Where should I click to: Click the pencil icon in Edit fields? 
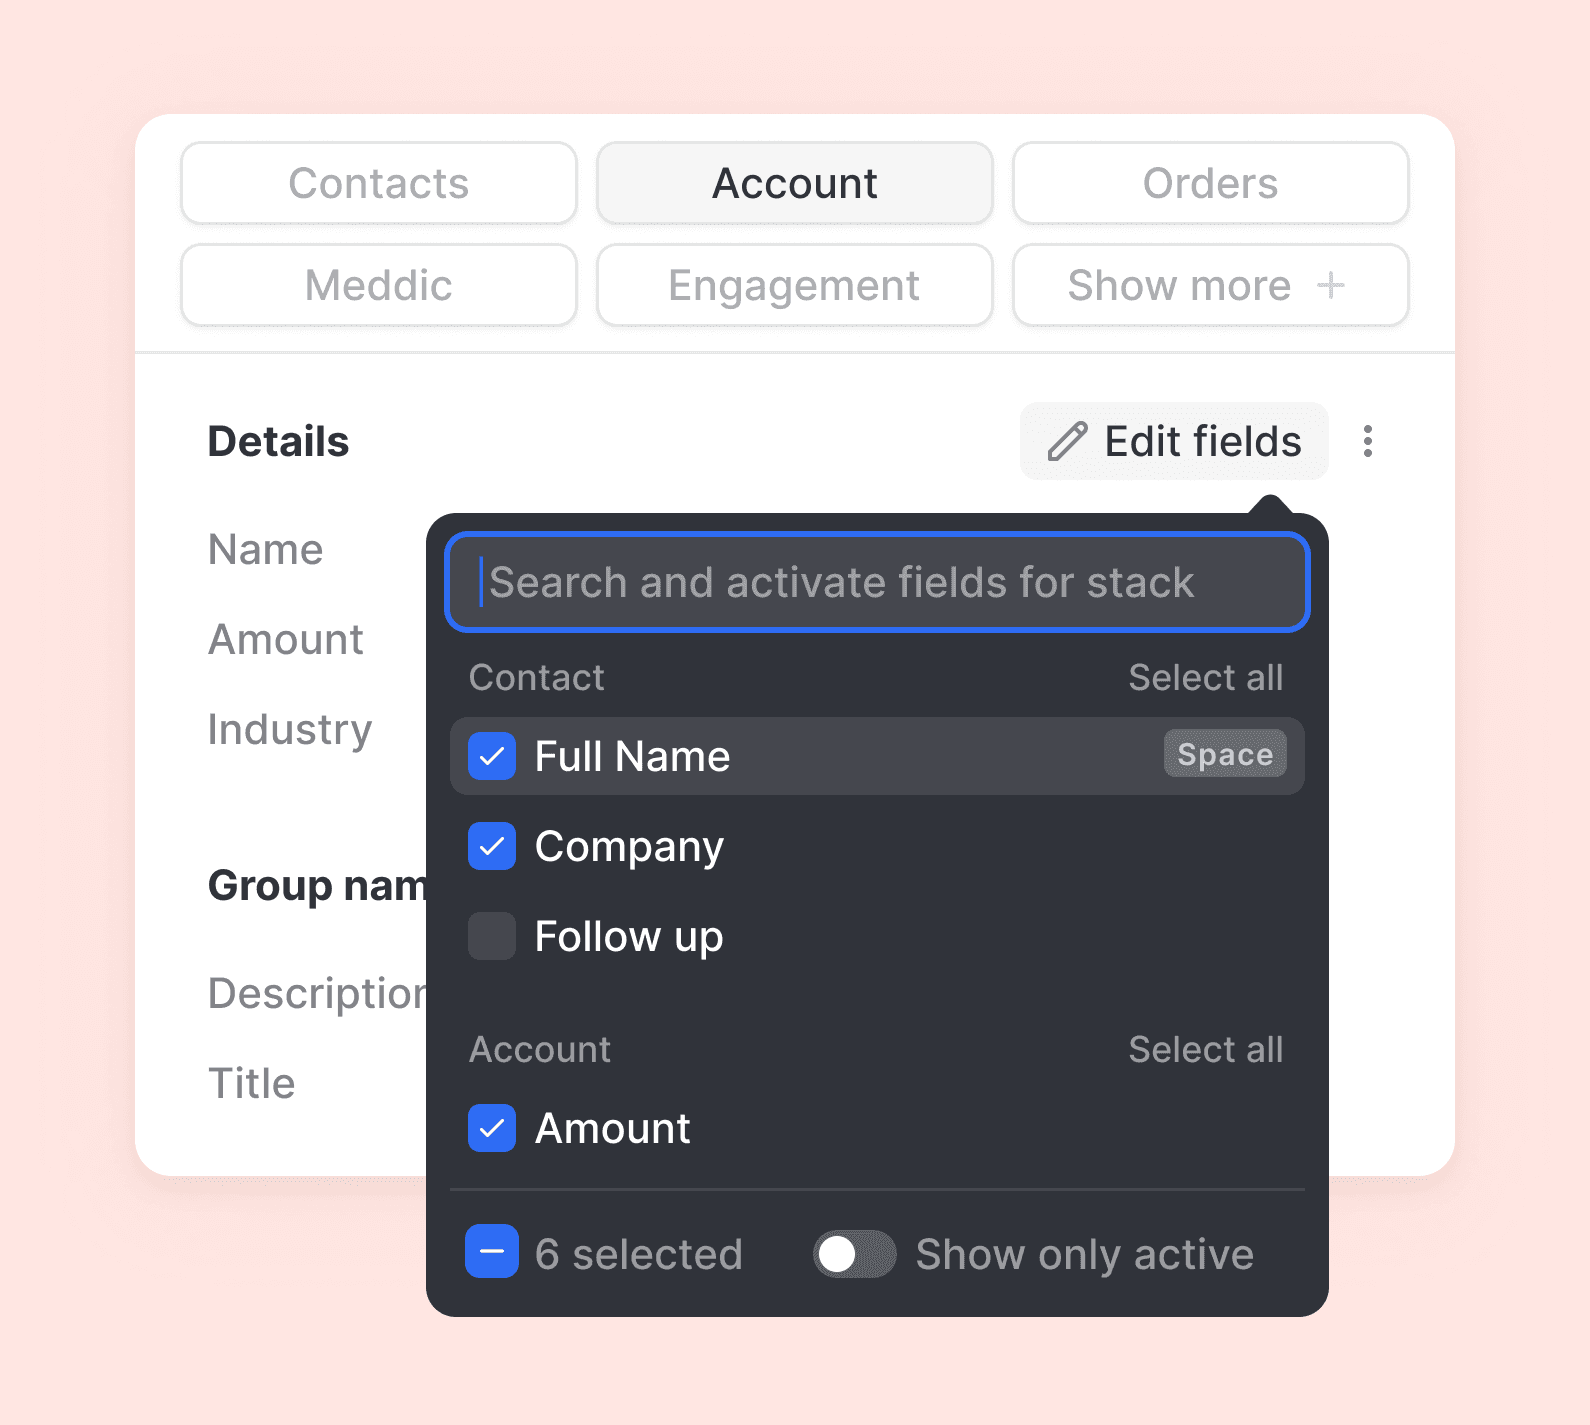(x=1067, y=441)
